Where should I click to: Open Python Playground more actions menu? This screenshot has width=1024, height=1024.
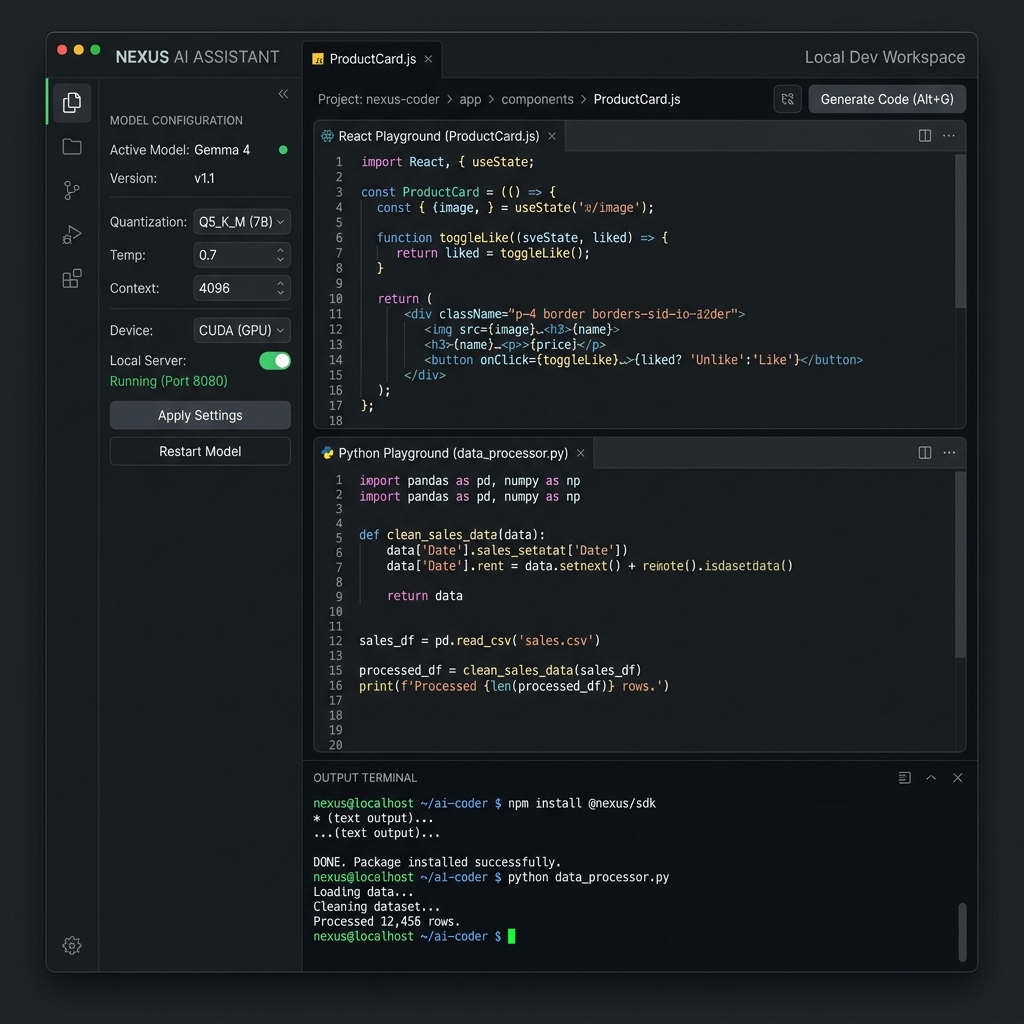949,453
